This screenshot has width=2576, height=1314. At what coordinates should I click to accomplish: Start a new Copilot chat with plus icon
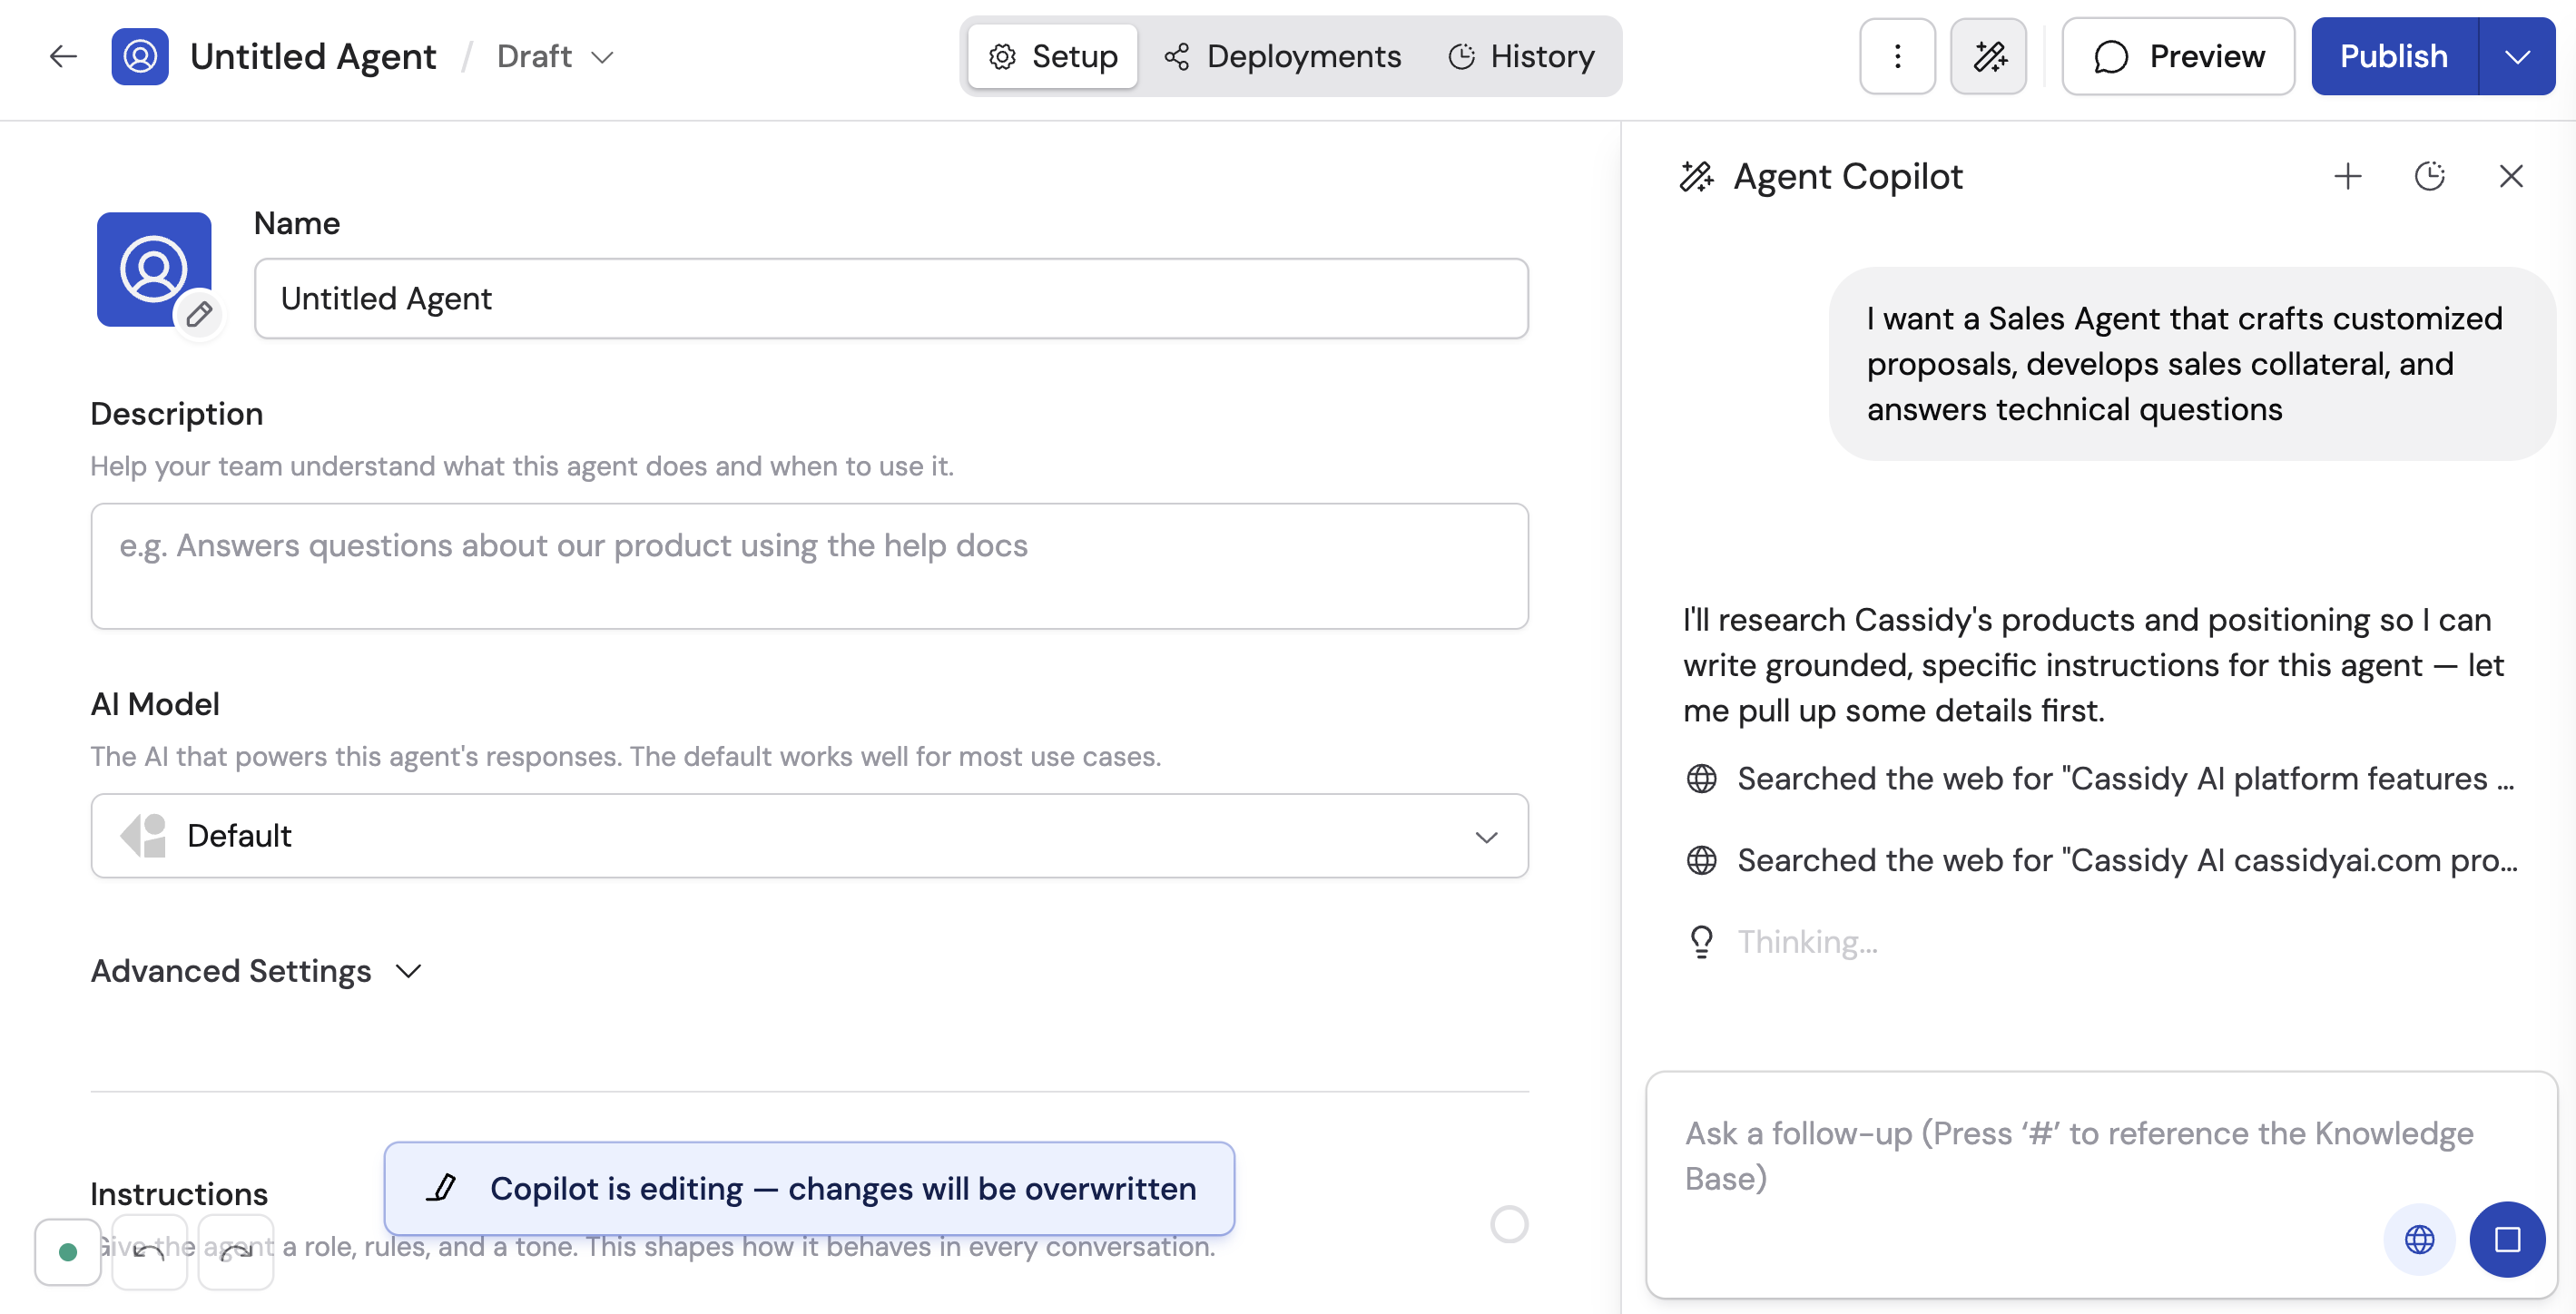2348,176
